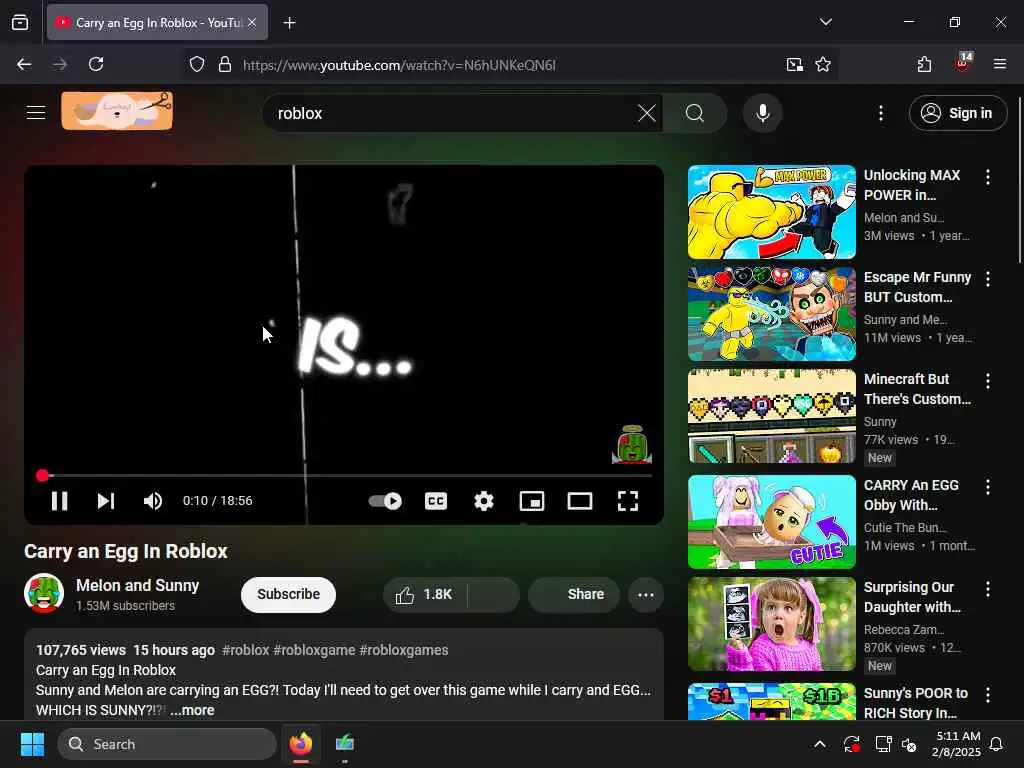The height and width of the screenshot is (768, 1024).
Task: Open Melon and Sunny channel name
Action: pyautogui.click(x=137, y=585)
